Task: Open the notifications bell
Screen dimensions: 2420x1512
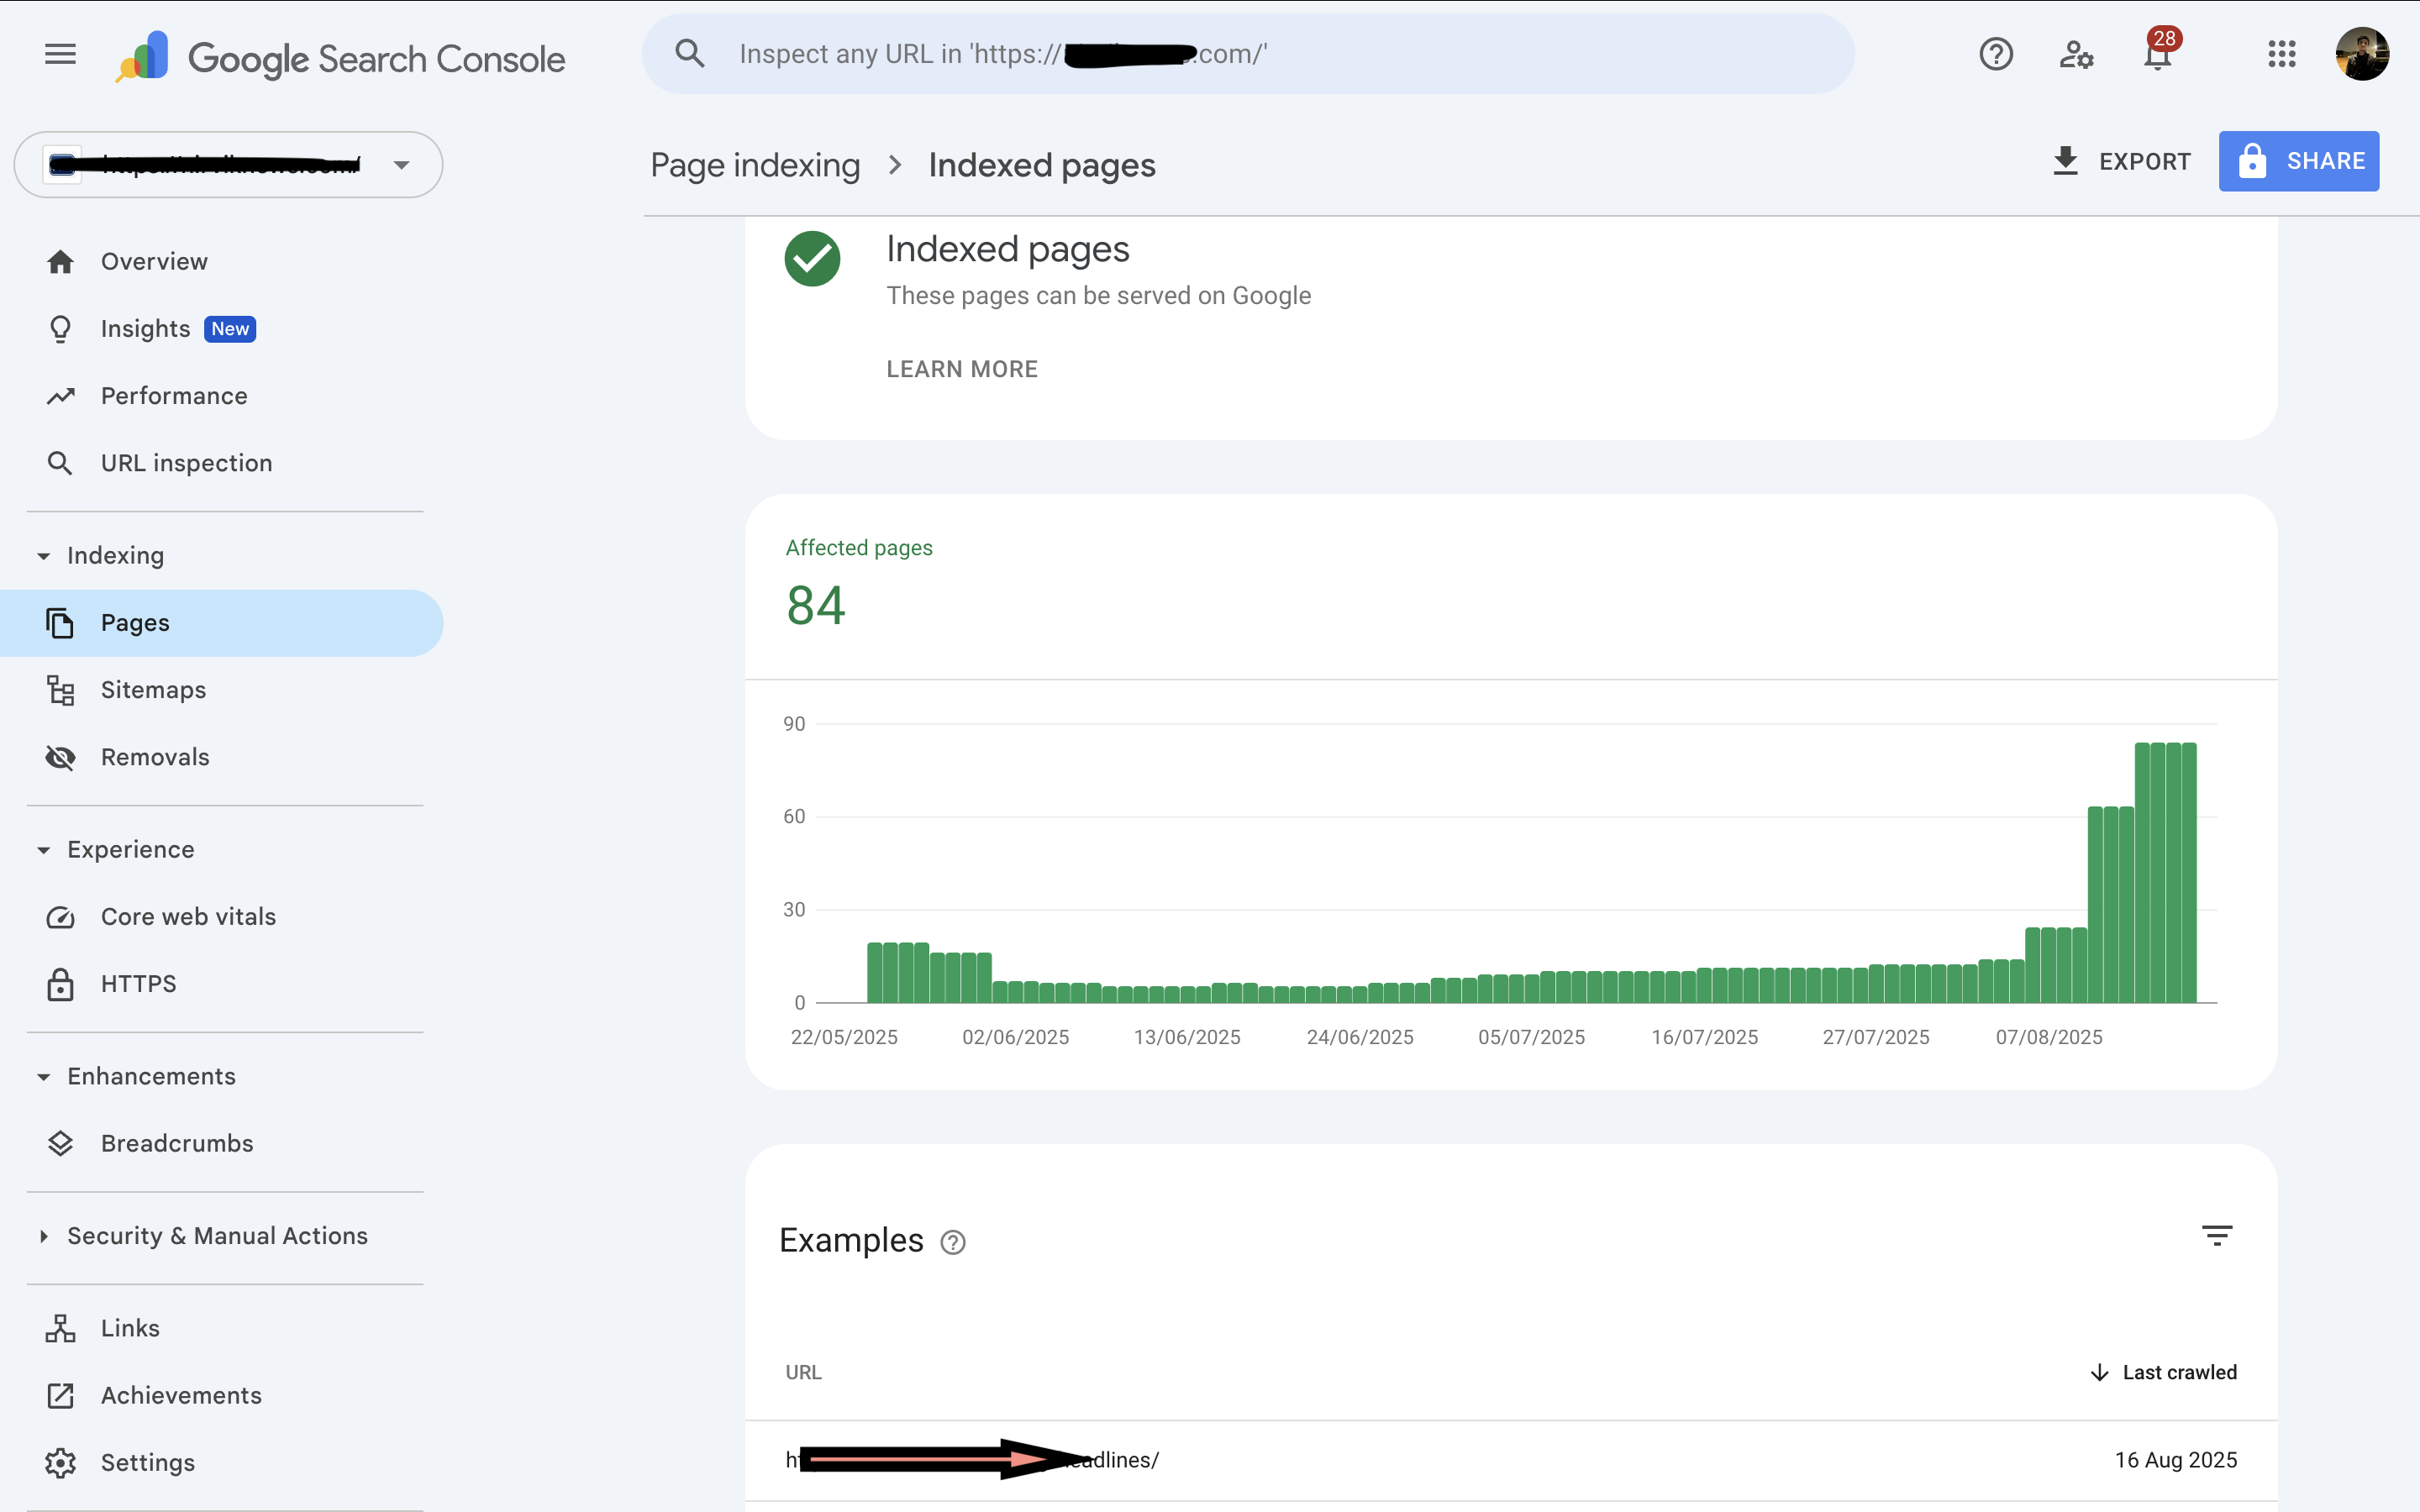Action: click(2157, 57)
